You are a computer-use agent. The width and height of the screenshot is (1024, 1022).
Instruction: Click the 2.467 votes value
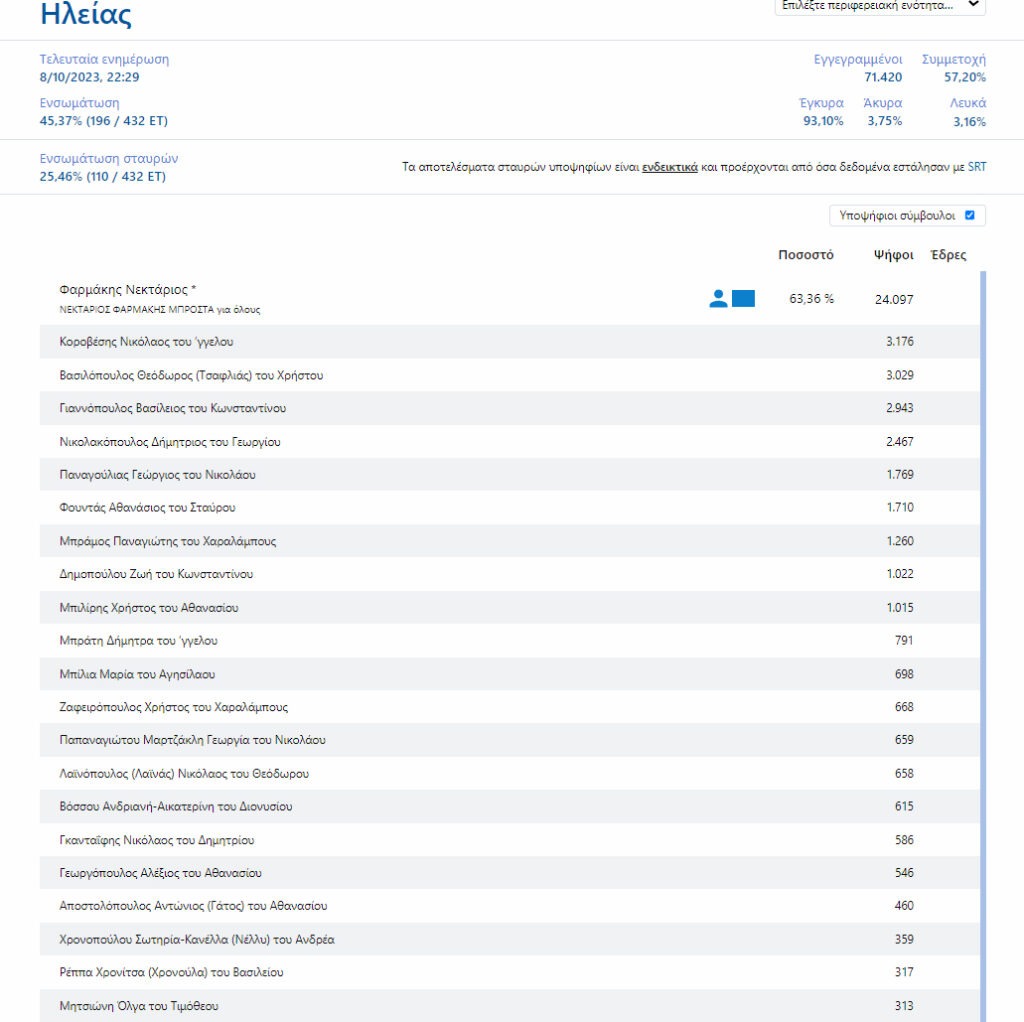click(899, 441)
